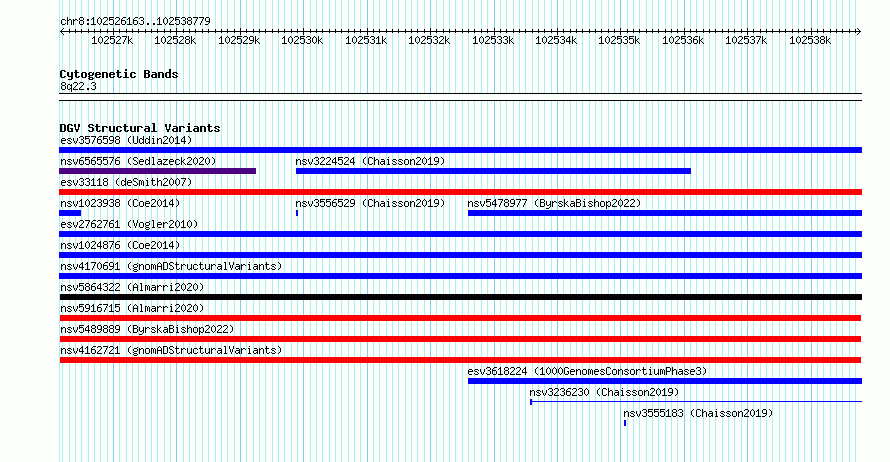Image resolution: width=890 pixels, height=462 pixels.
Task: Select the blue nsv4170691 variant bar
Action: click(460, 276)
